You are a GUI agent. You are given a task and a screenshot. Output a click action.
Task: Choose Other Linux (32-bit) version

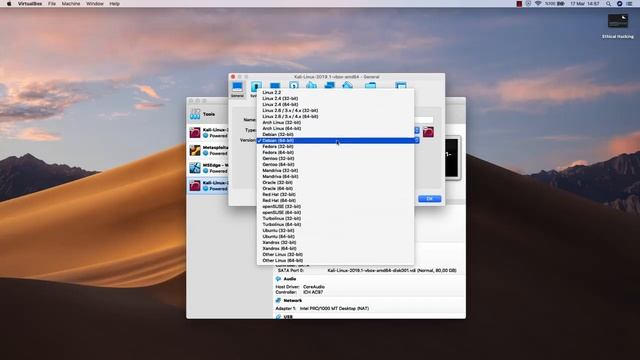(x=336, y=254)
